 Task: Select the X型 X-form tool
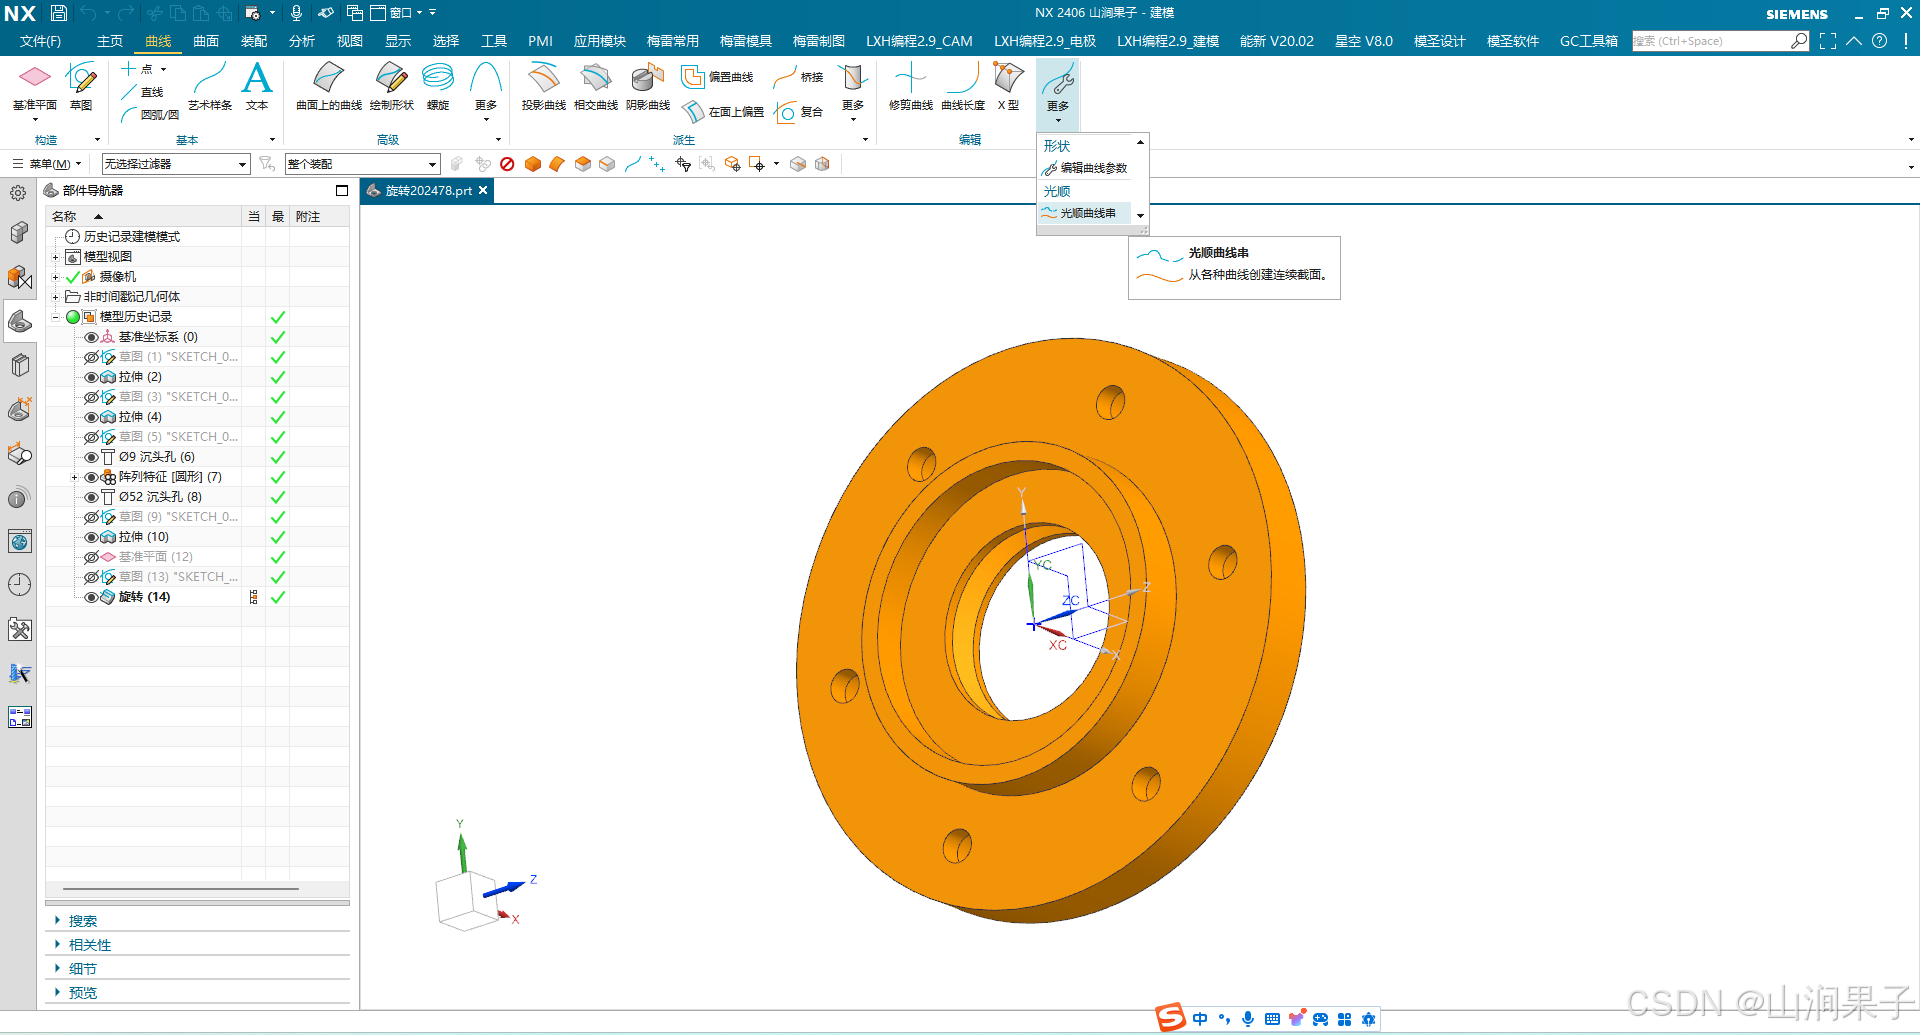(1008, 86)
